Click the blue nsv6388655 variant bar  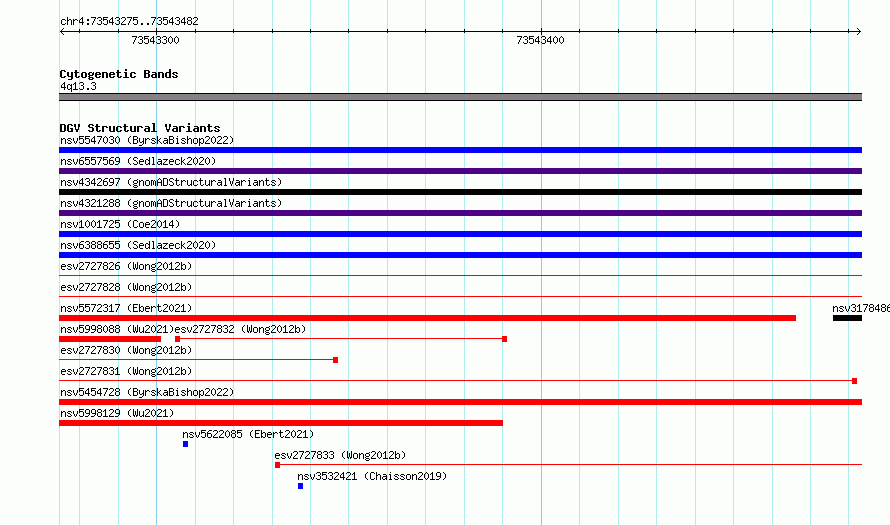[460, 255]
